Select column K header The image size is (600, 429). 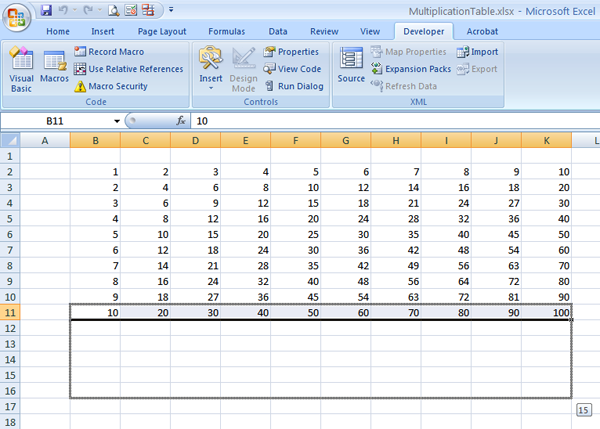pos(546,140)
